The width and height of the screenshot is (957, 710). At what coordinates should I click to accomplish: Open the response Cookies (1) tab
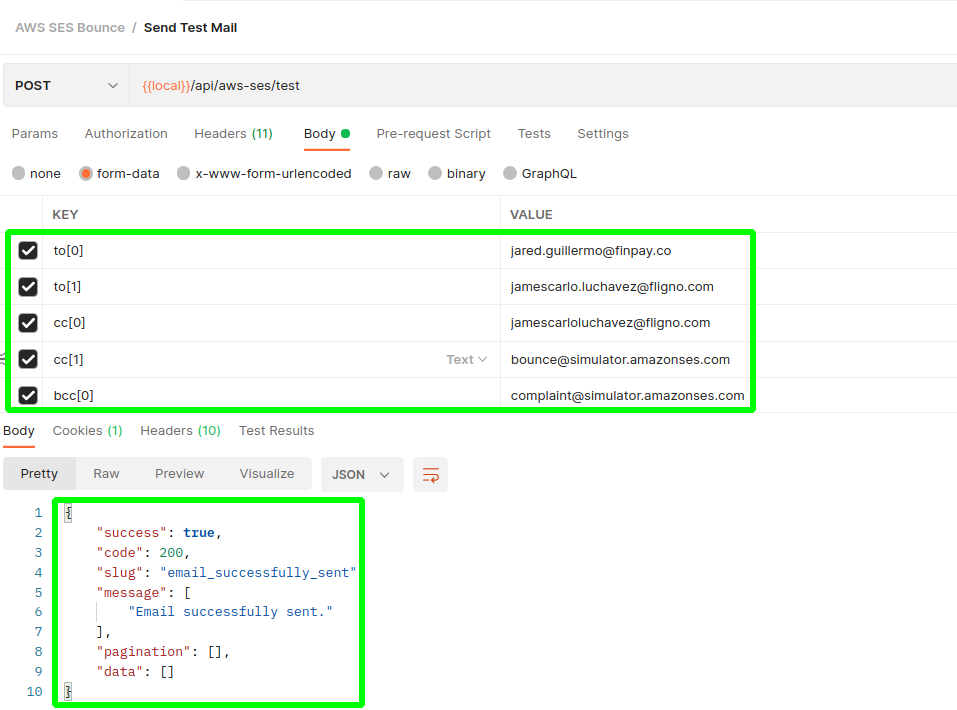coord(87,431)
